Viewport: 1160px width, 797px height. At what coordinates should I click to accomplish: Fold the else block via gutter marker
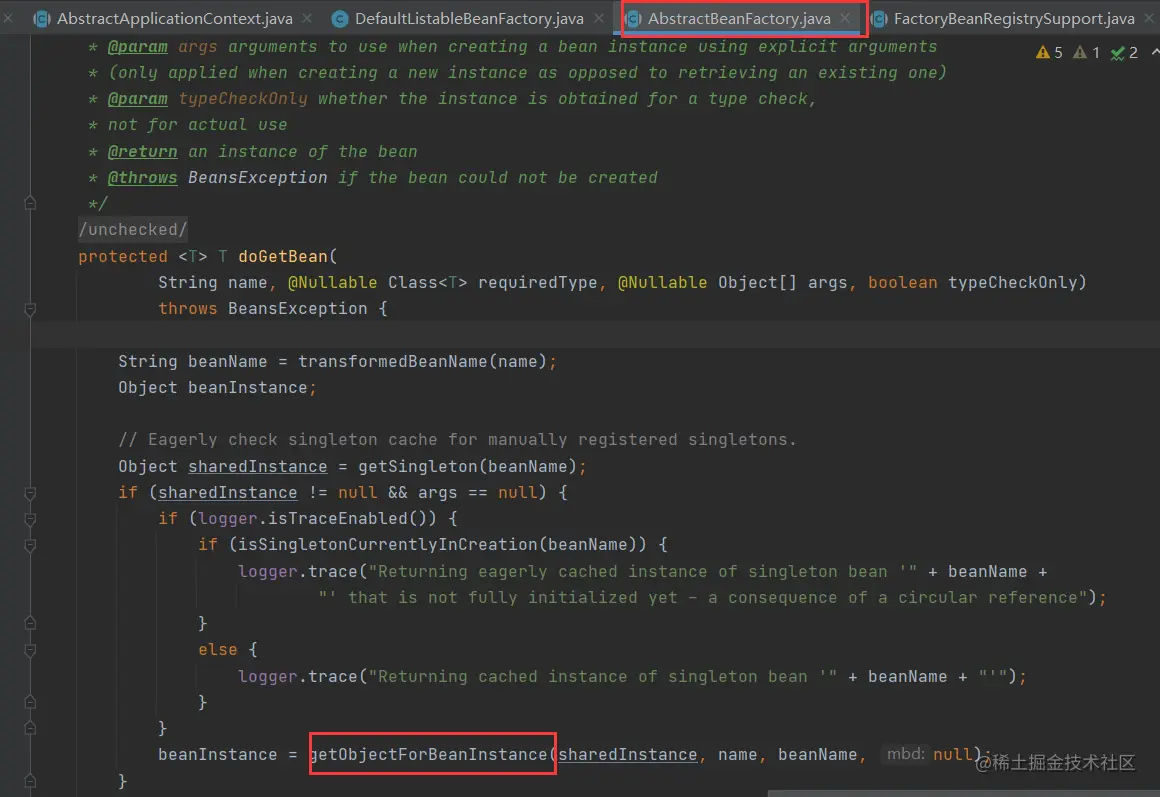[x=30, y=650]
